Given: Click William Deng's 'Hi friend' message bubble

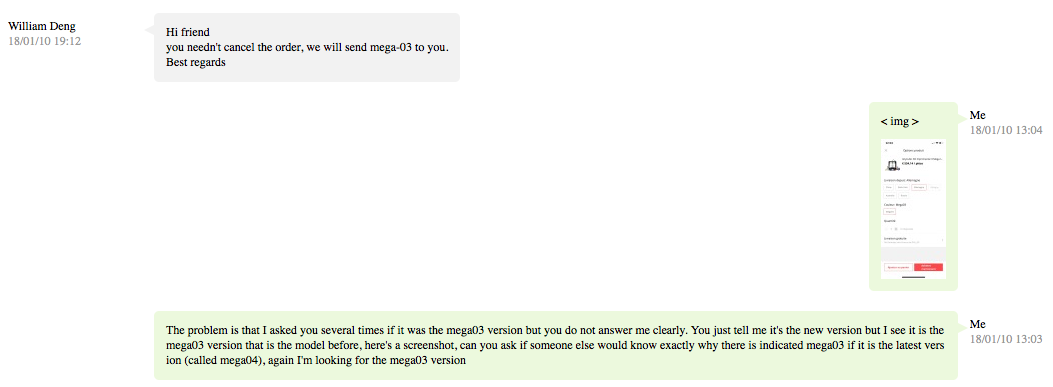Looking at the screenshot, I should 307,47.
